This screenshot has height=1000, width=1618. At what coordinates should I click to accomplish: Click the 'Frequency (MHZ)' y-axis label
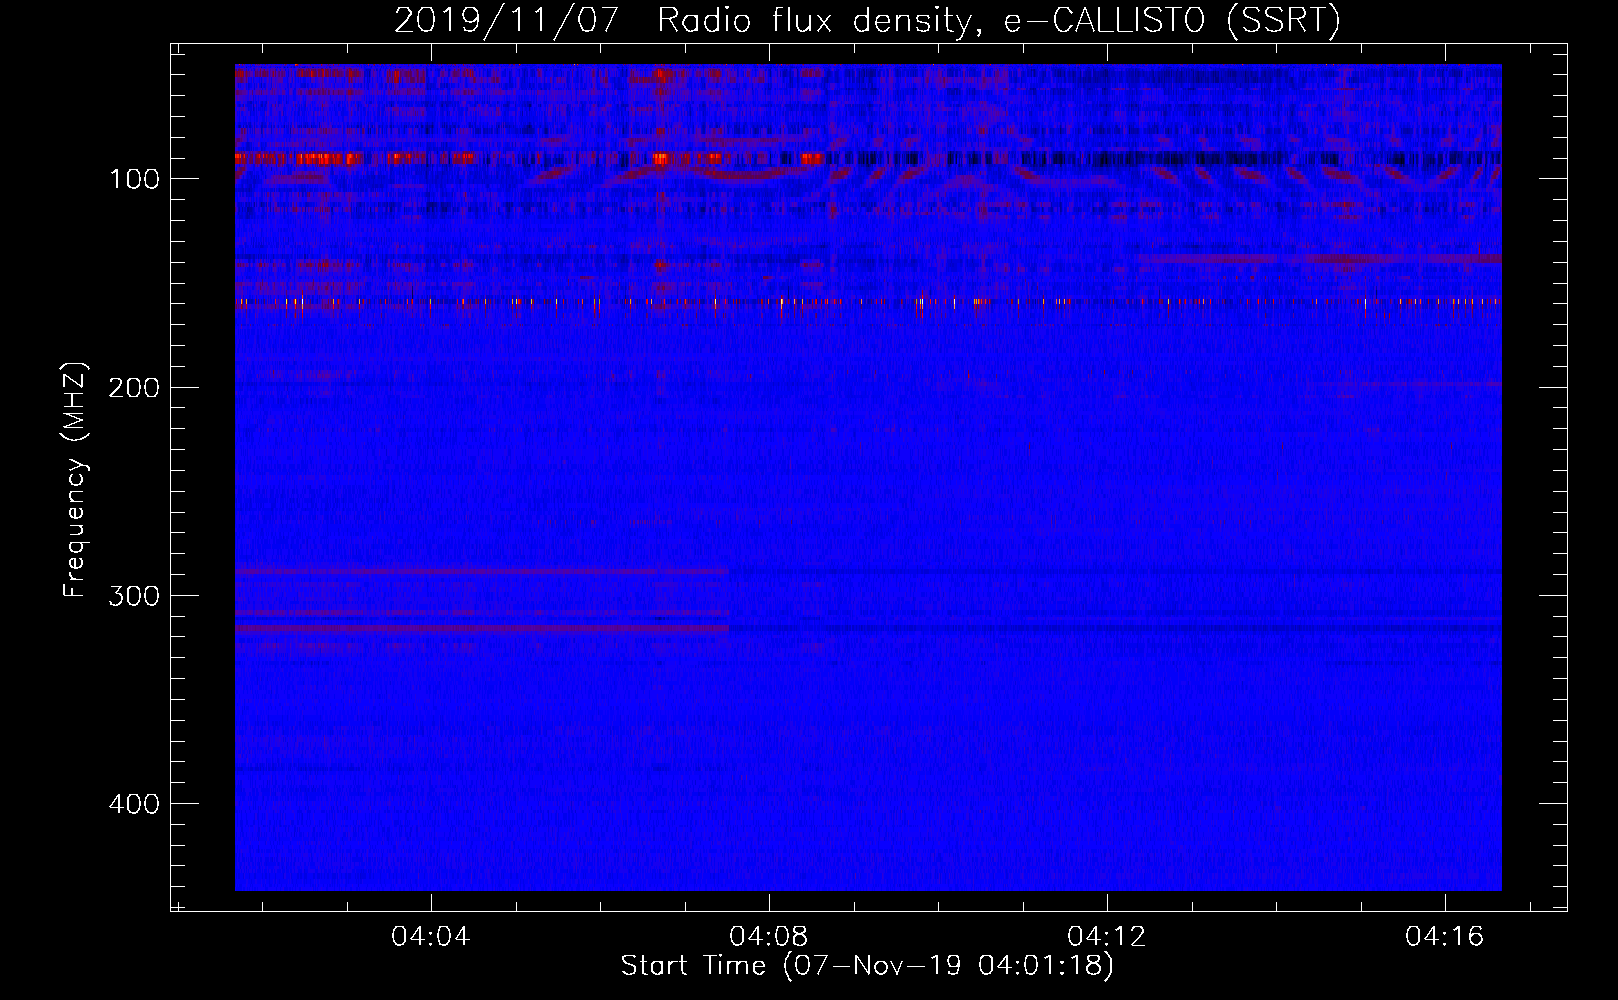click(x=75, y=479)
